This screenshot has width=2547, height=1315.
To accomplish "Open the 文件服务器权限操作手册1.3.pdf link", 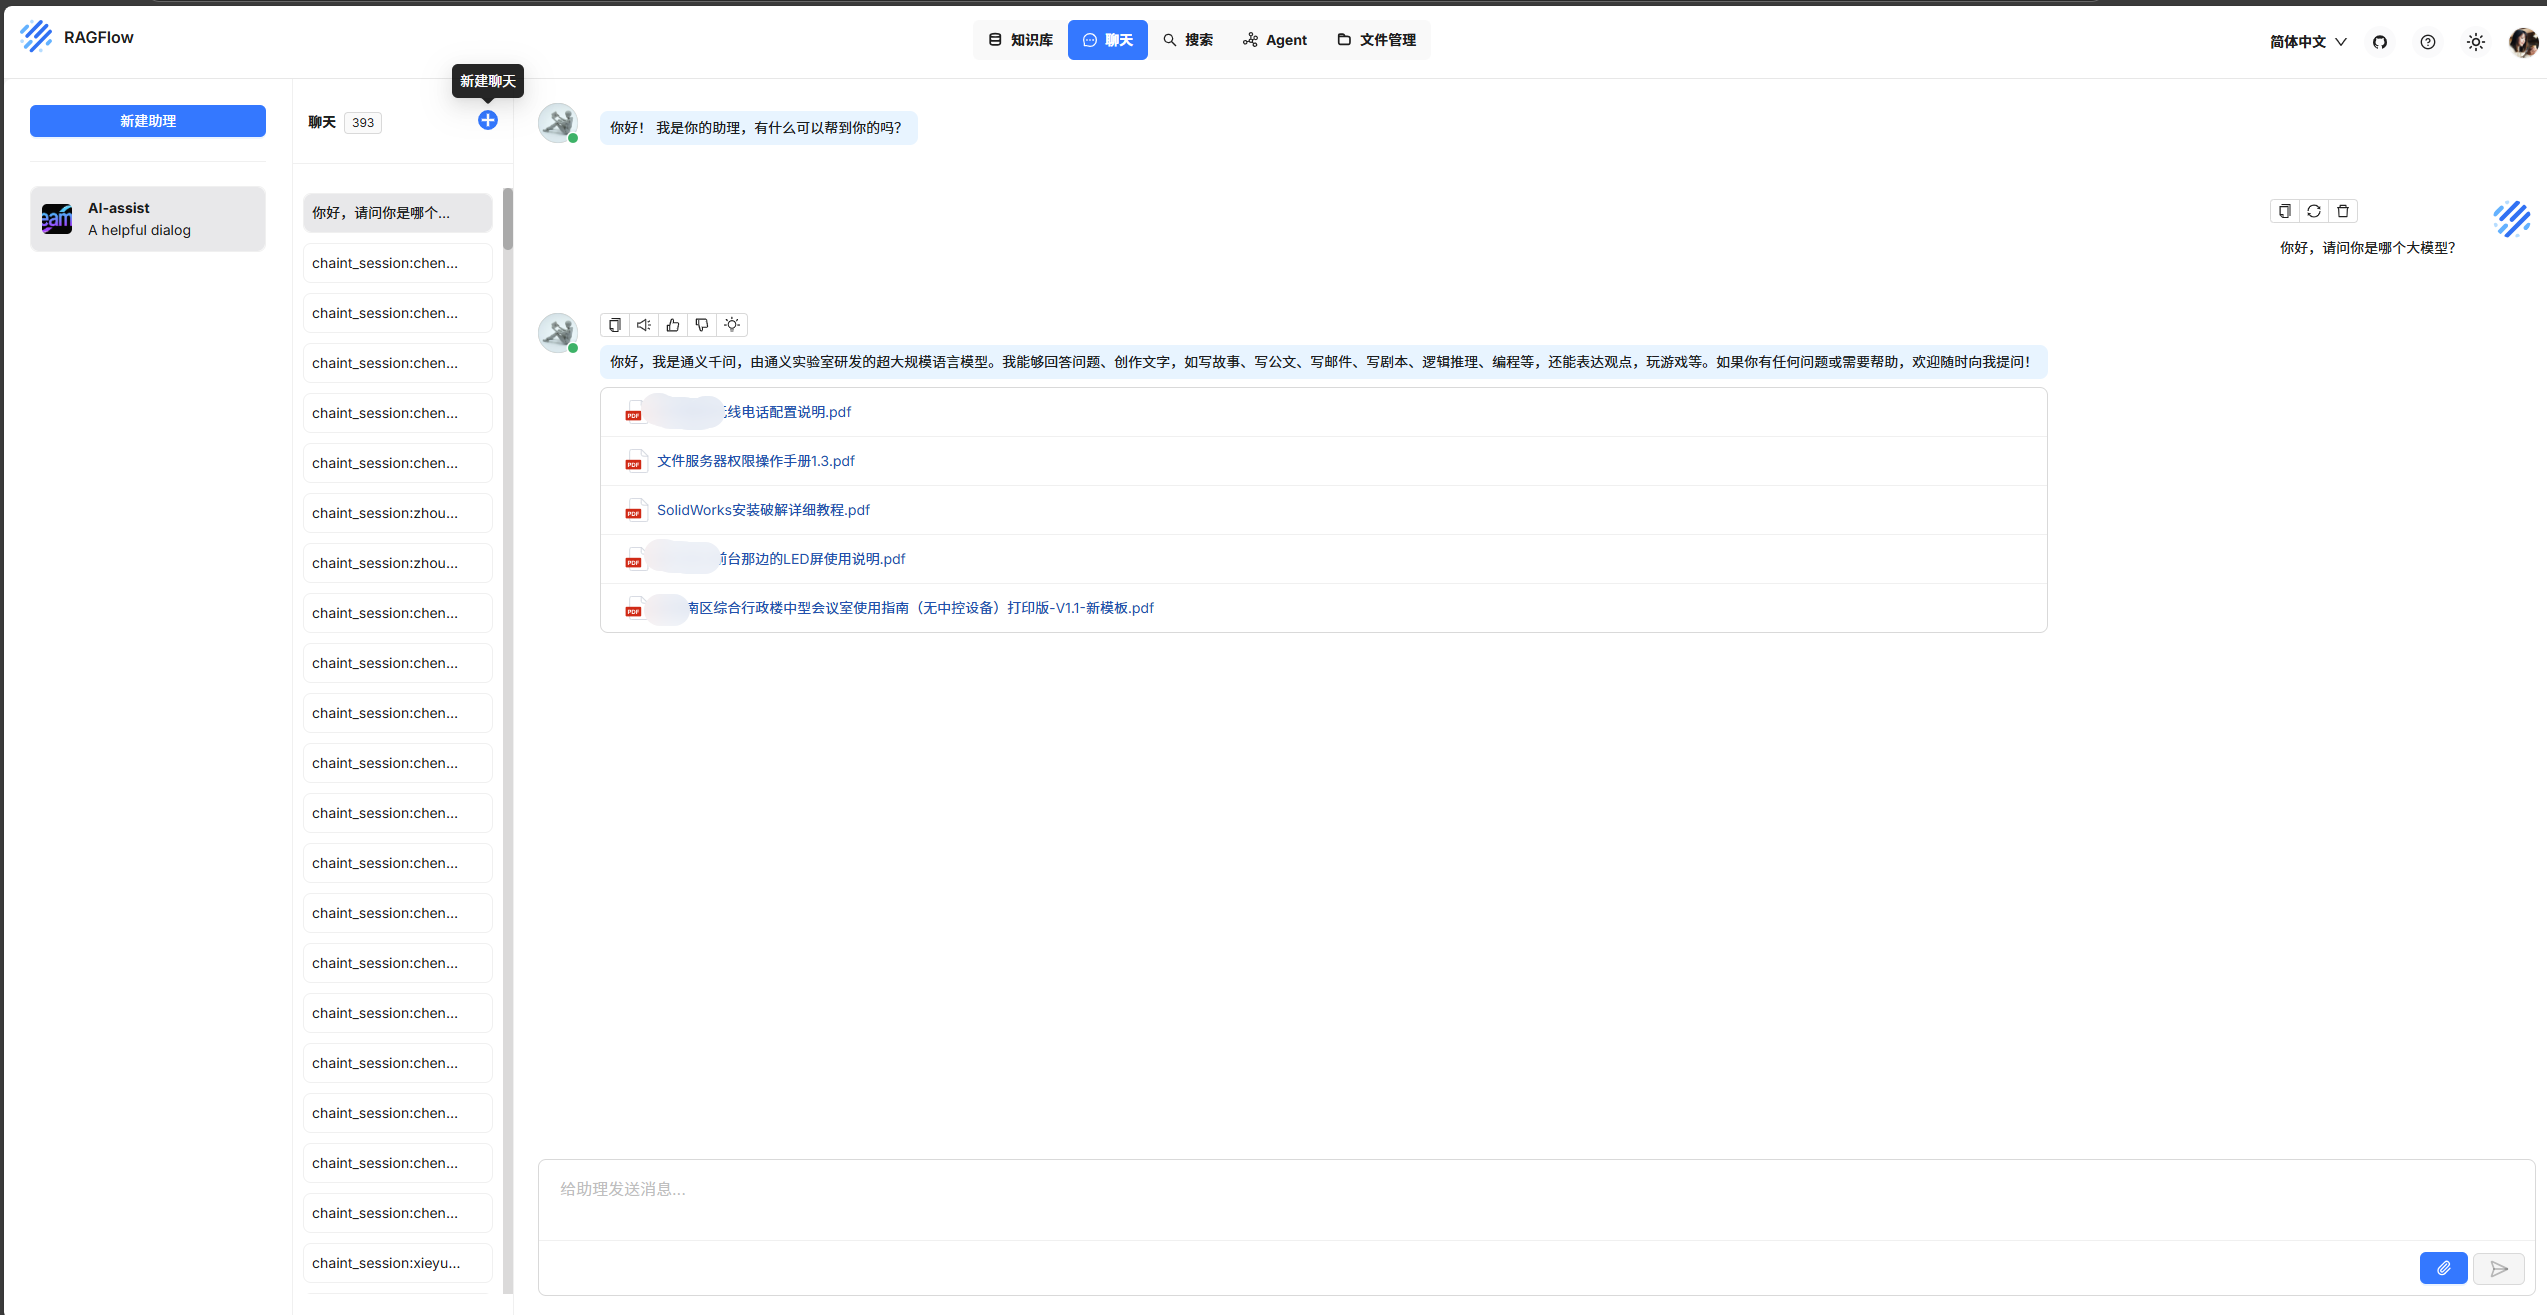I will pyautogui.click(x=755, y=461).
